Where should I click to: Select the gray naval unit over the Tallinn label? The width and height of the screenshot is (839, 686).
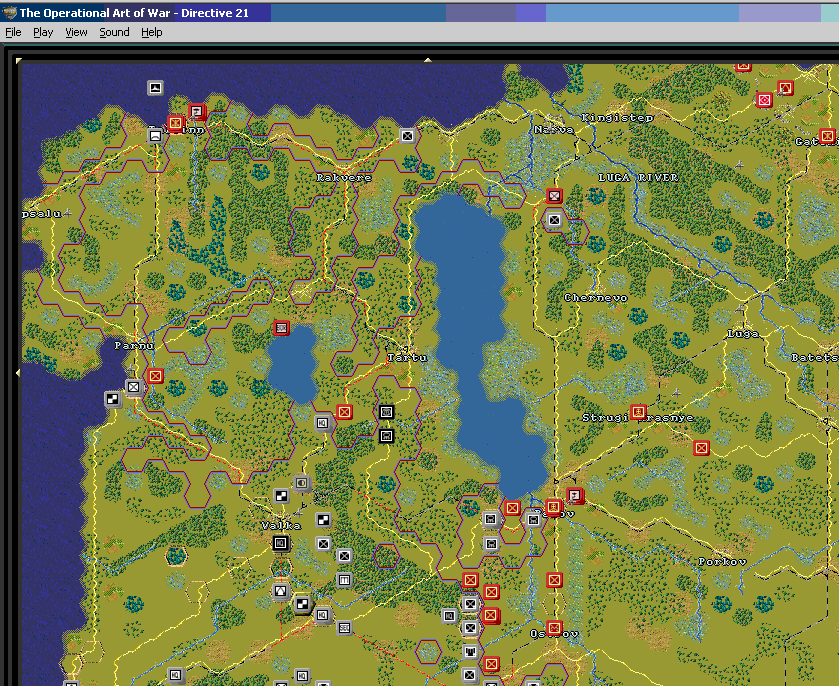coord(155,135)
